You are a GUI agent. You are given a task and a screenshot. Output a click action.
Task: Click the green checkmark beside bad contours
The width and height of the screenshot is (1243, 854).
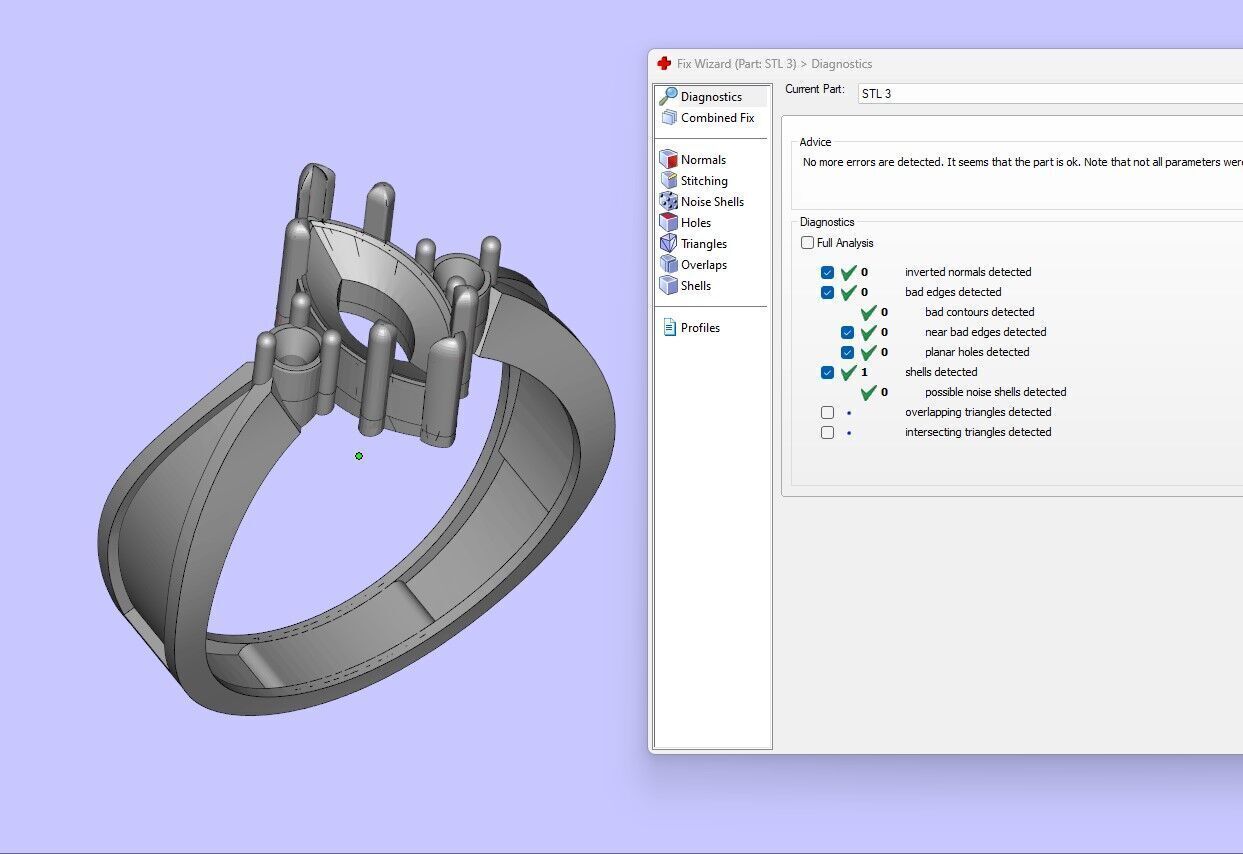click(x=868, y=312)
